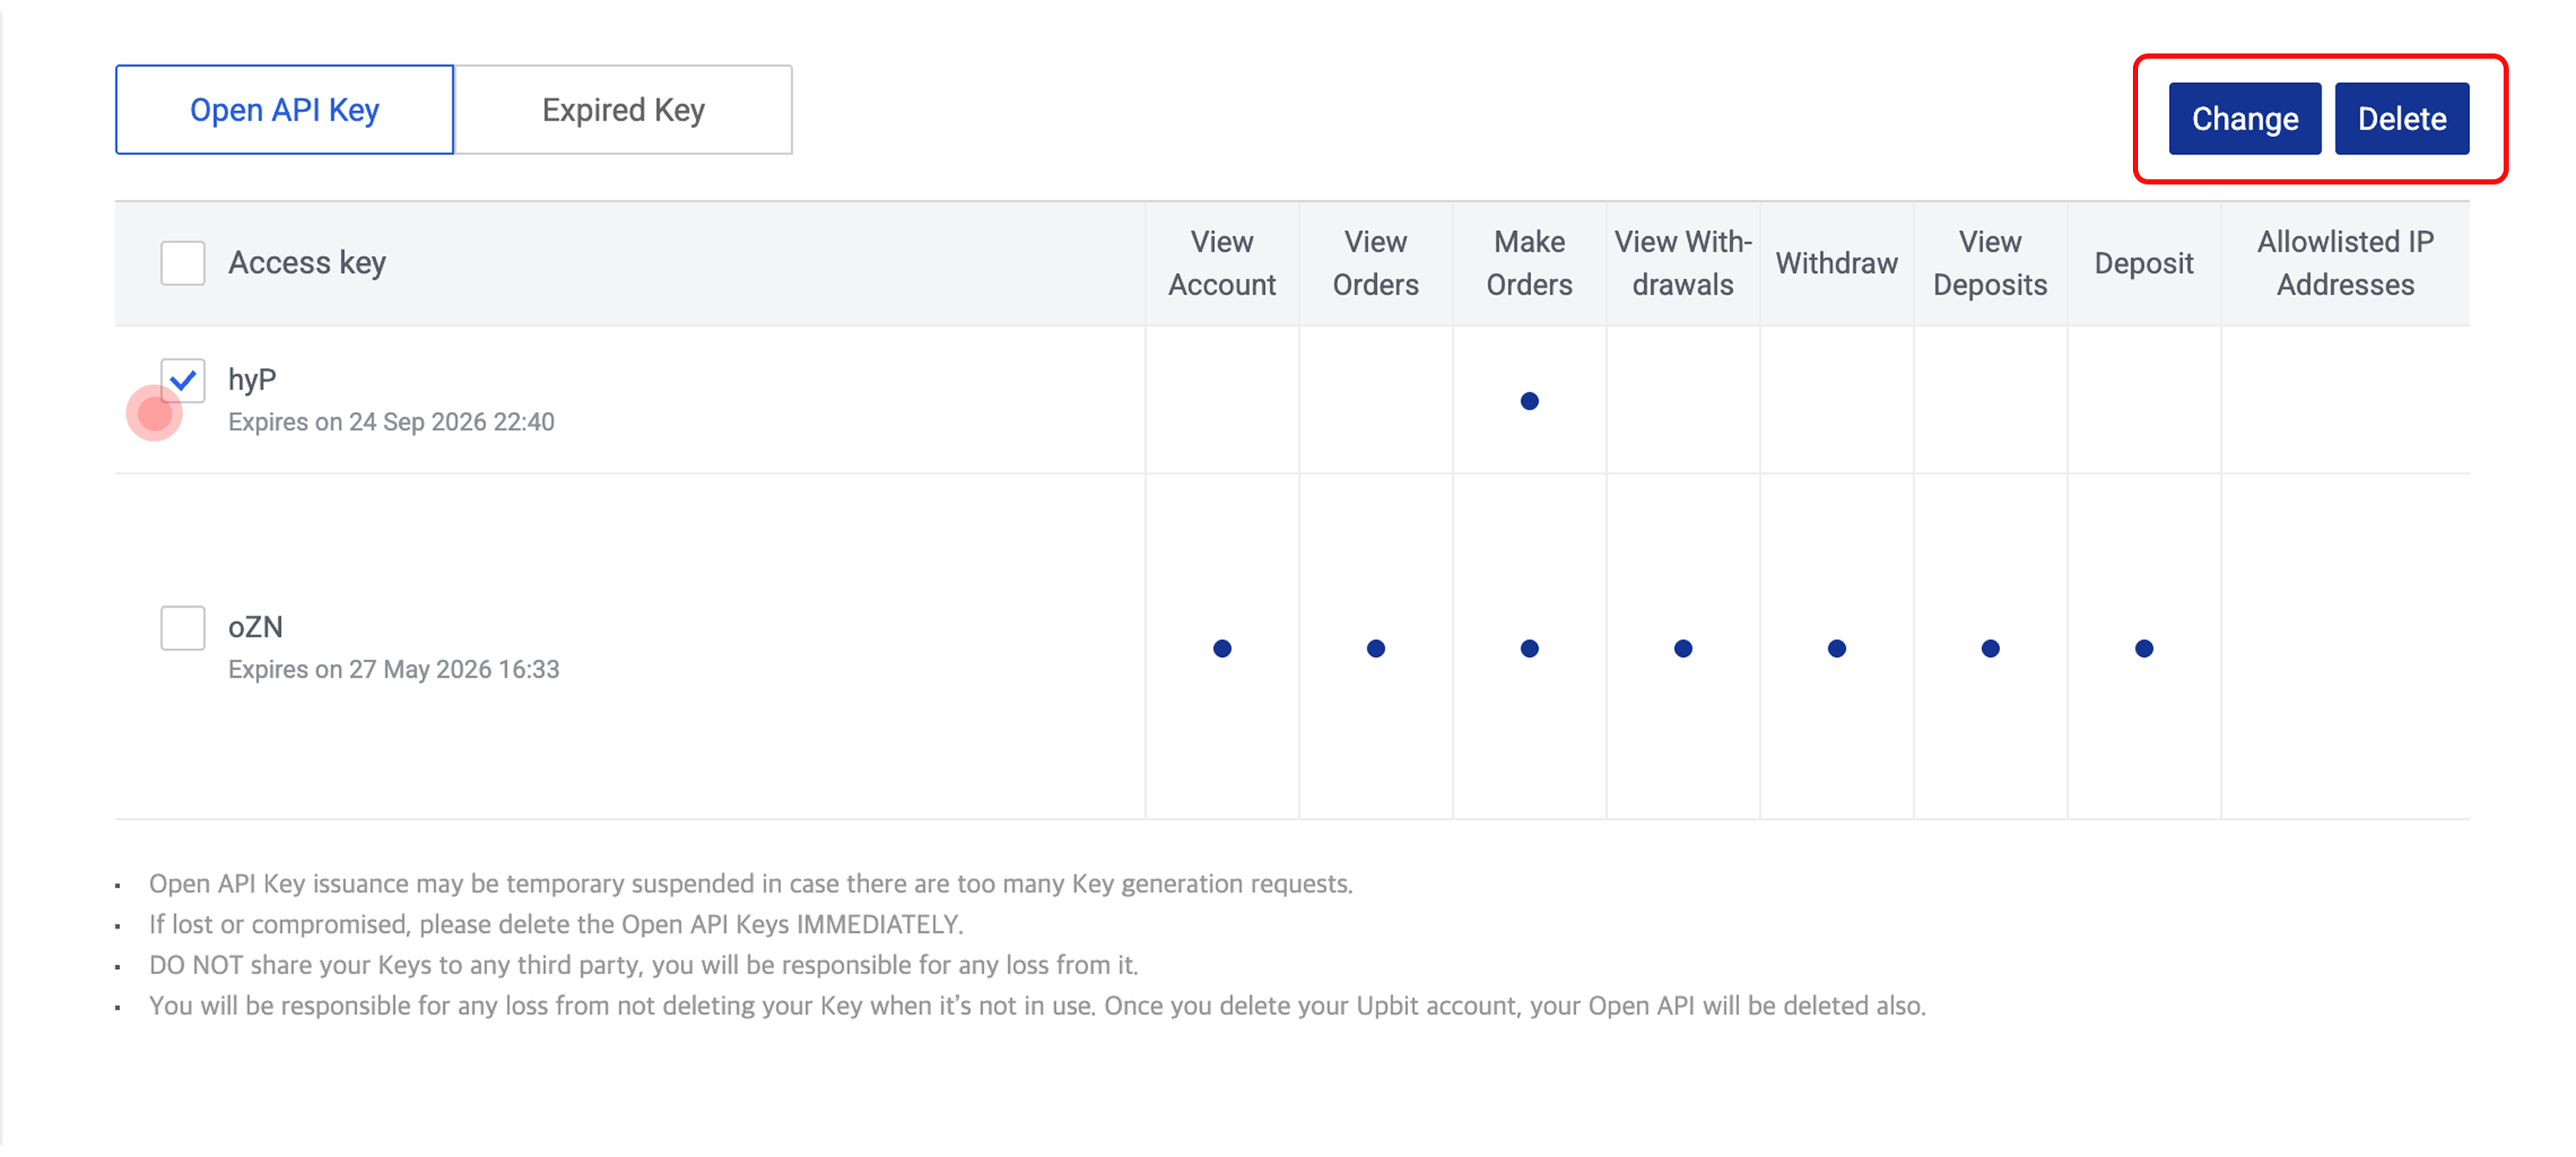The width and height of the screenshot is (2576, 1157).
Task: Click the View Orders dot for oZN
Action: pos(1376,648)
